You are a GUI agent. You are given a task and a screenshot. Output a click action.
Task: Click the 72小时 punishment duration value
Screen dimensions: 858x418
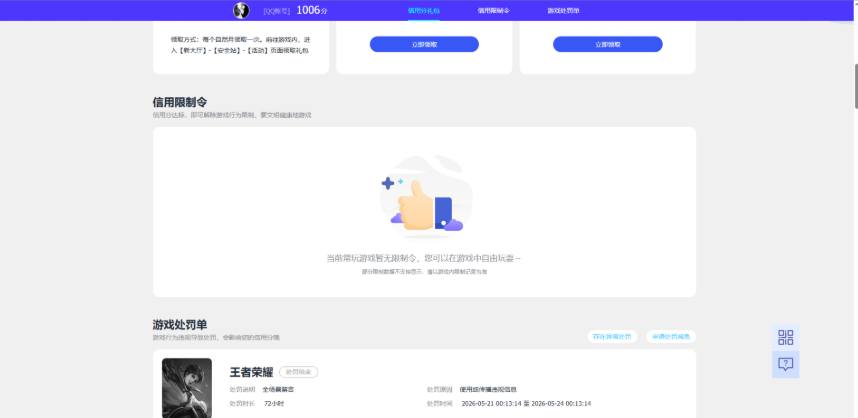pos(274,404)
